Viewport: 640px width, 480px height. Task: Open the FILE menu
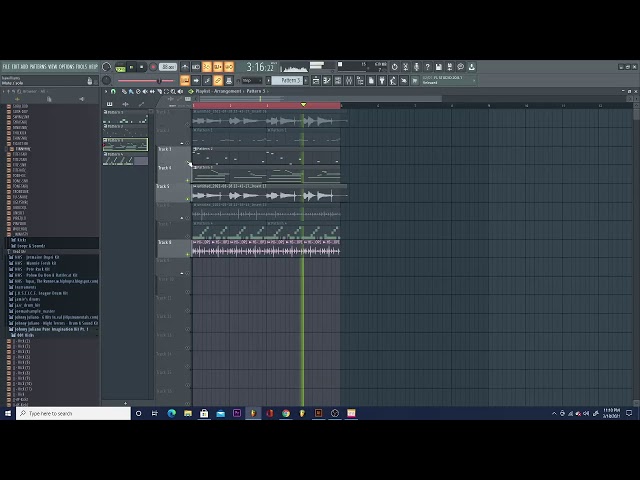6,67
